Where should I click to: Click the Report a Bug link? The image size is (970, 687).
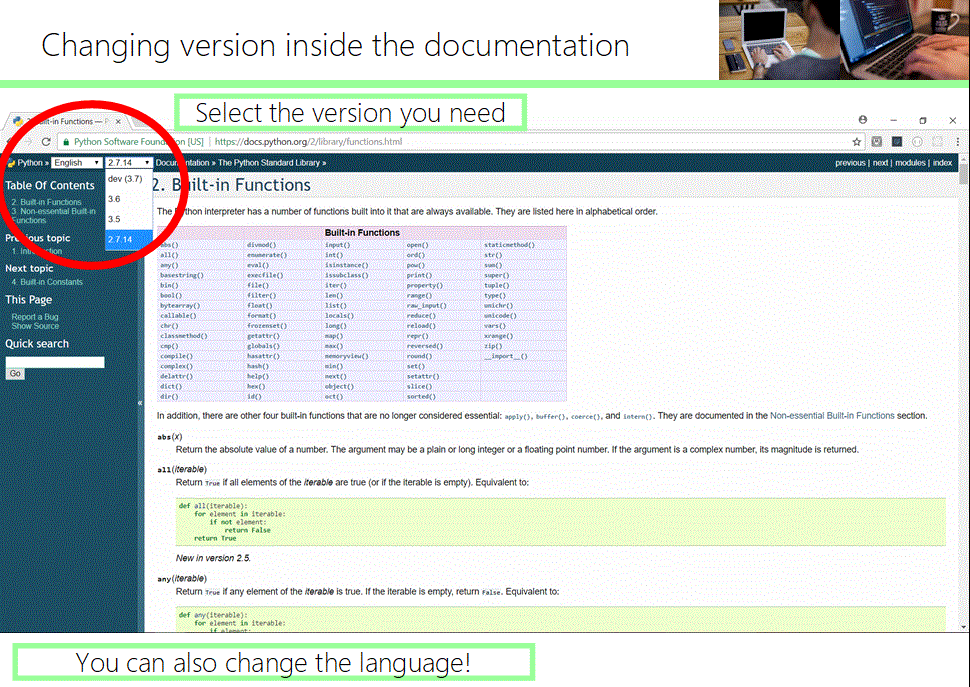point(33,317)
